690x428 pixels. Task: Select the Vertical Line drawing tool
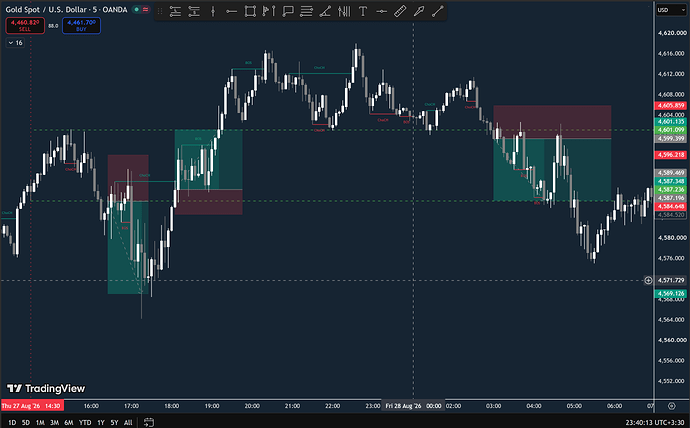pos(213,12)
